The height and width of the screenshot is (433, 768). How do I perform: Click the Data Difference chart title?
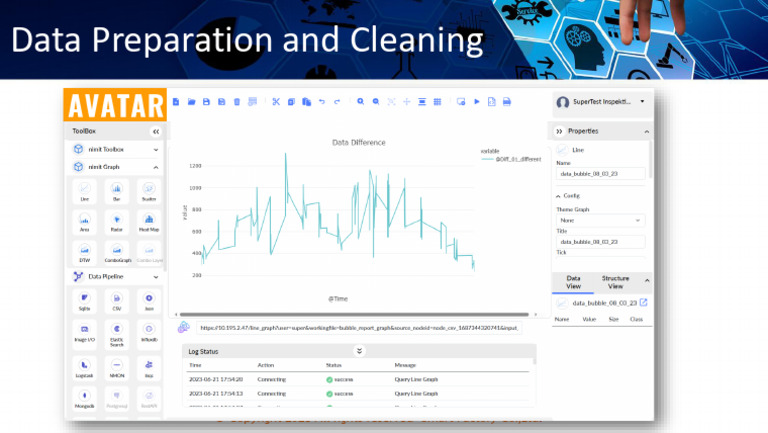coord(359,143)
